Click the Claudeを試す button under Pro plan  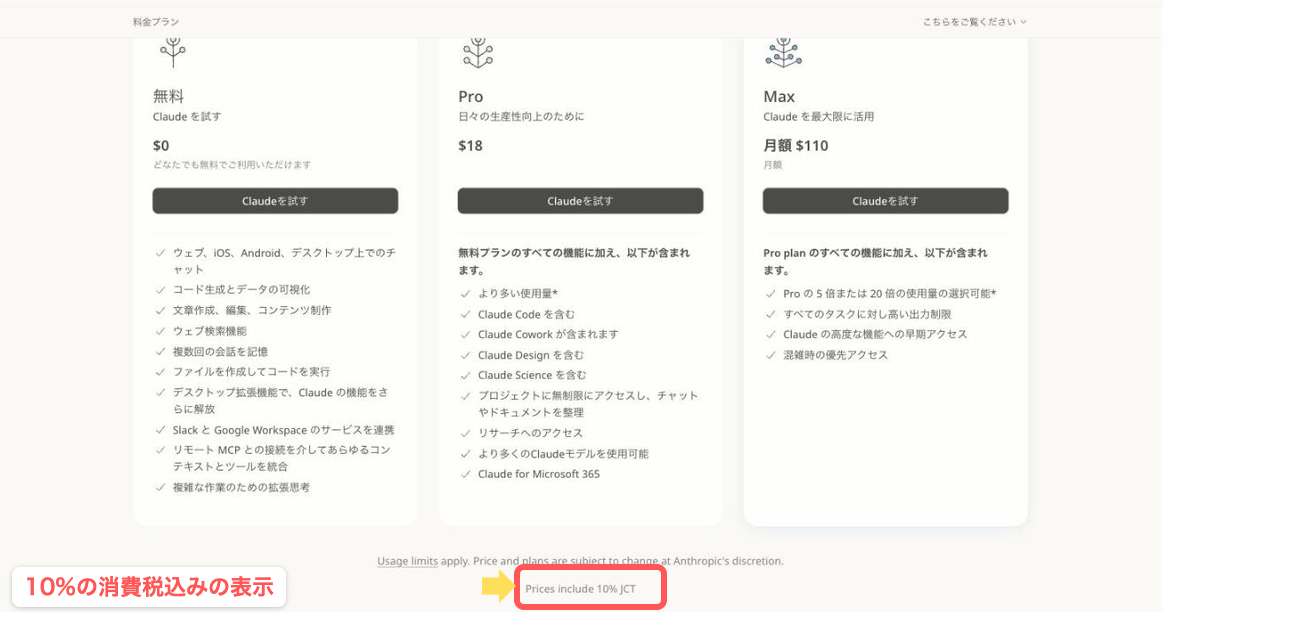580,201
